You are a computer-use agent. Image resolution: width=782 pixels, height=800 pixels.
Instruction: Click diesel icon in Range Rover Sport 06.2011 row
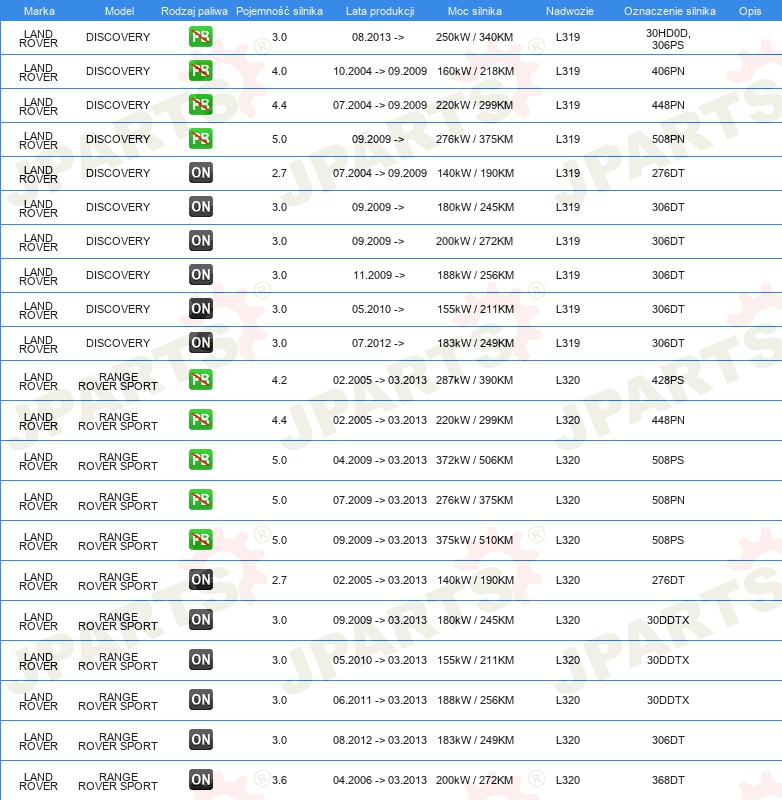200,699
